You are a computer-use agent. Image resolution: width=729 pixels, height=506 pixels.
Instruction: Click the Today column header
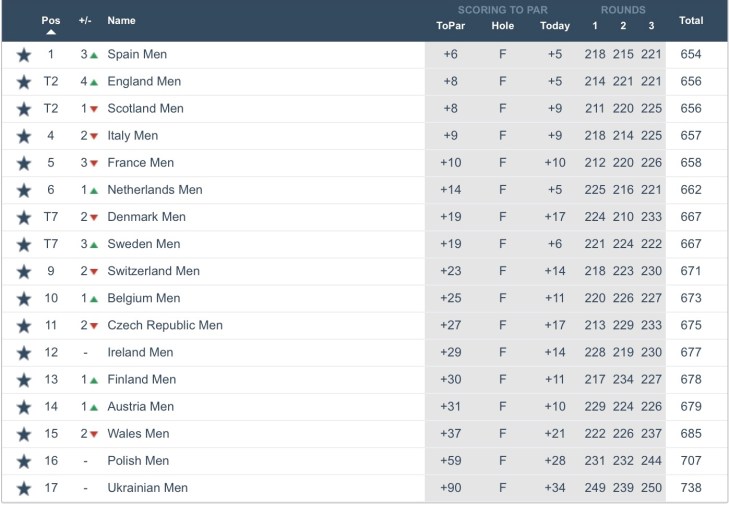coord(555,26)
